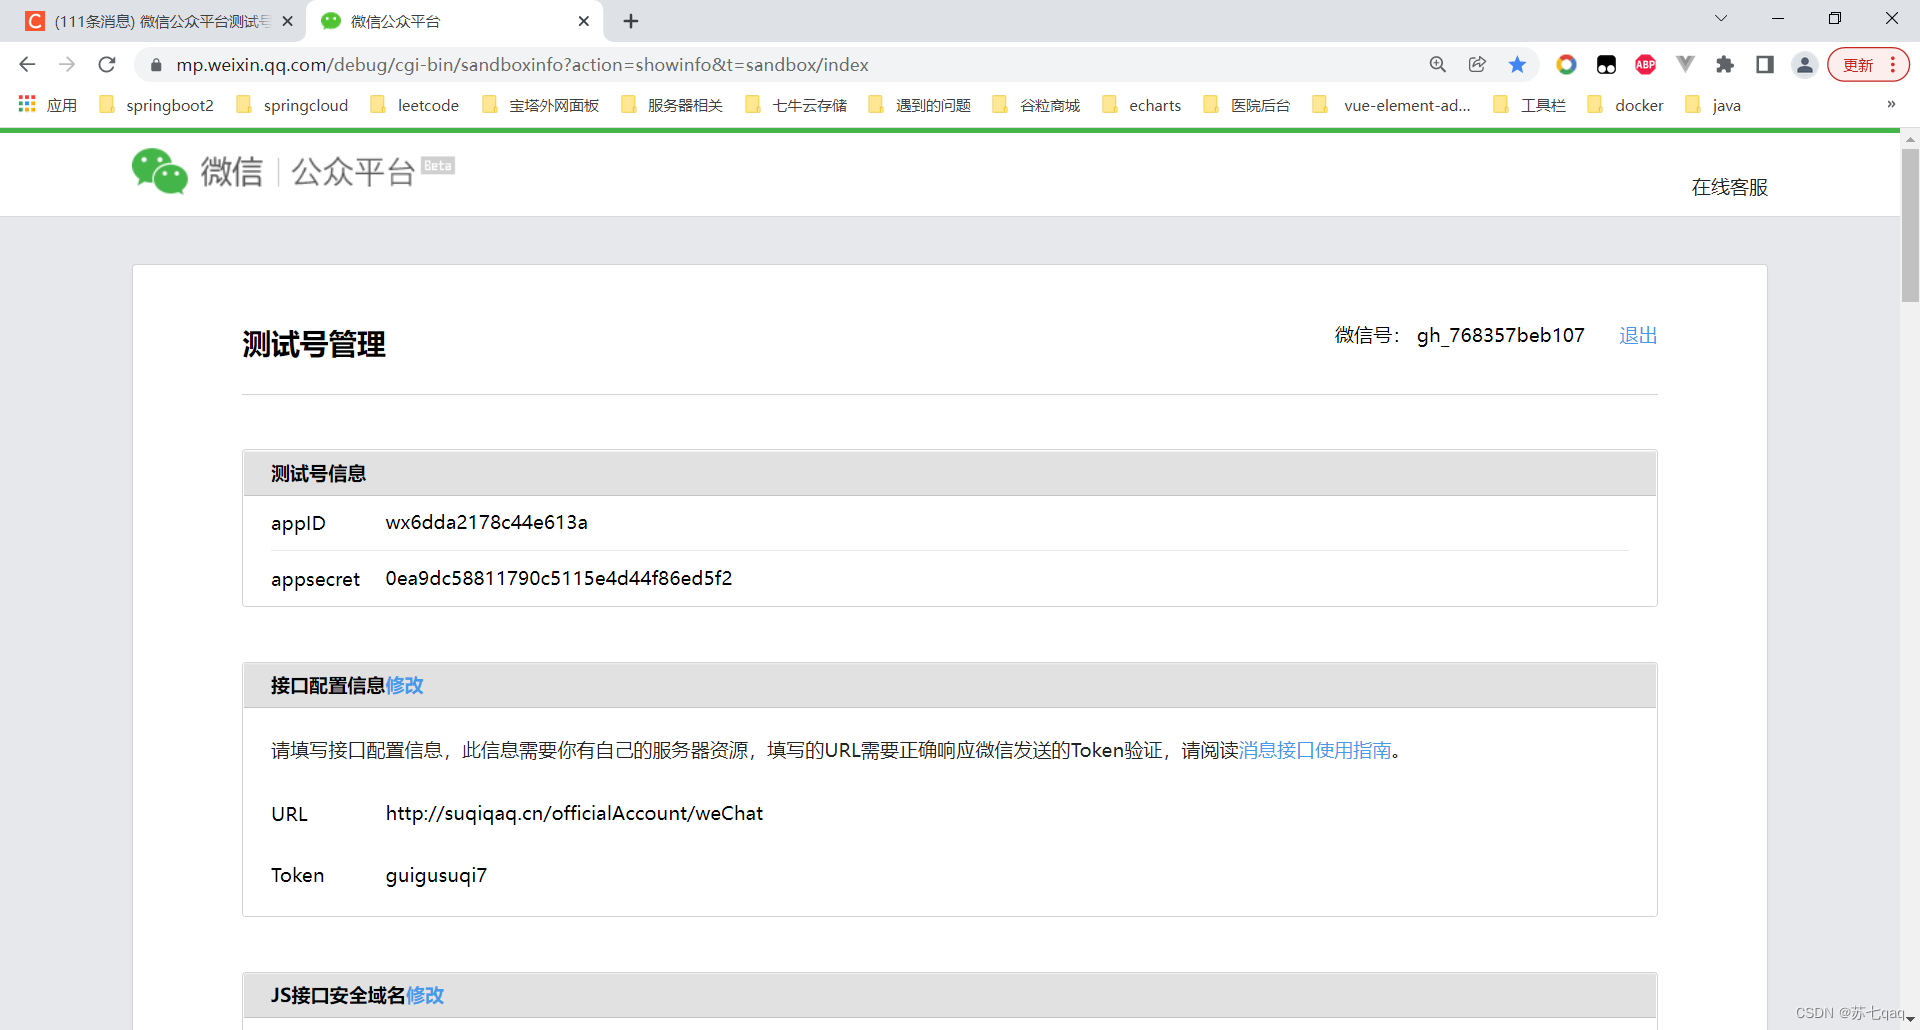Open the springboot2 bookmark folder
The height and width of the screenshot is (1030, 1920).
tap(157, 105)
